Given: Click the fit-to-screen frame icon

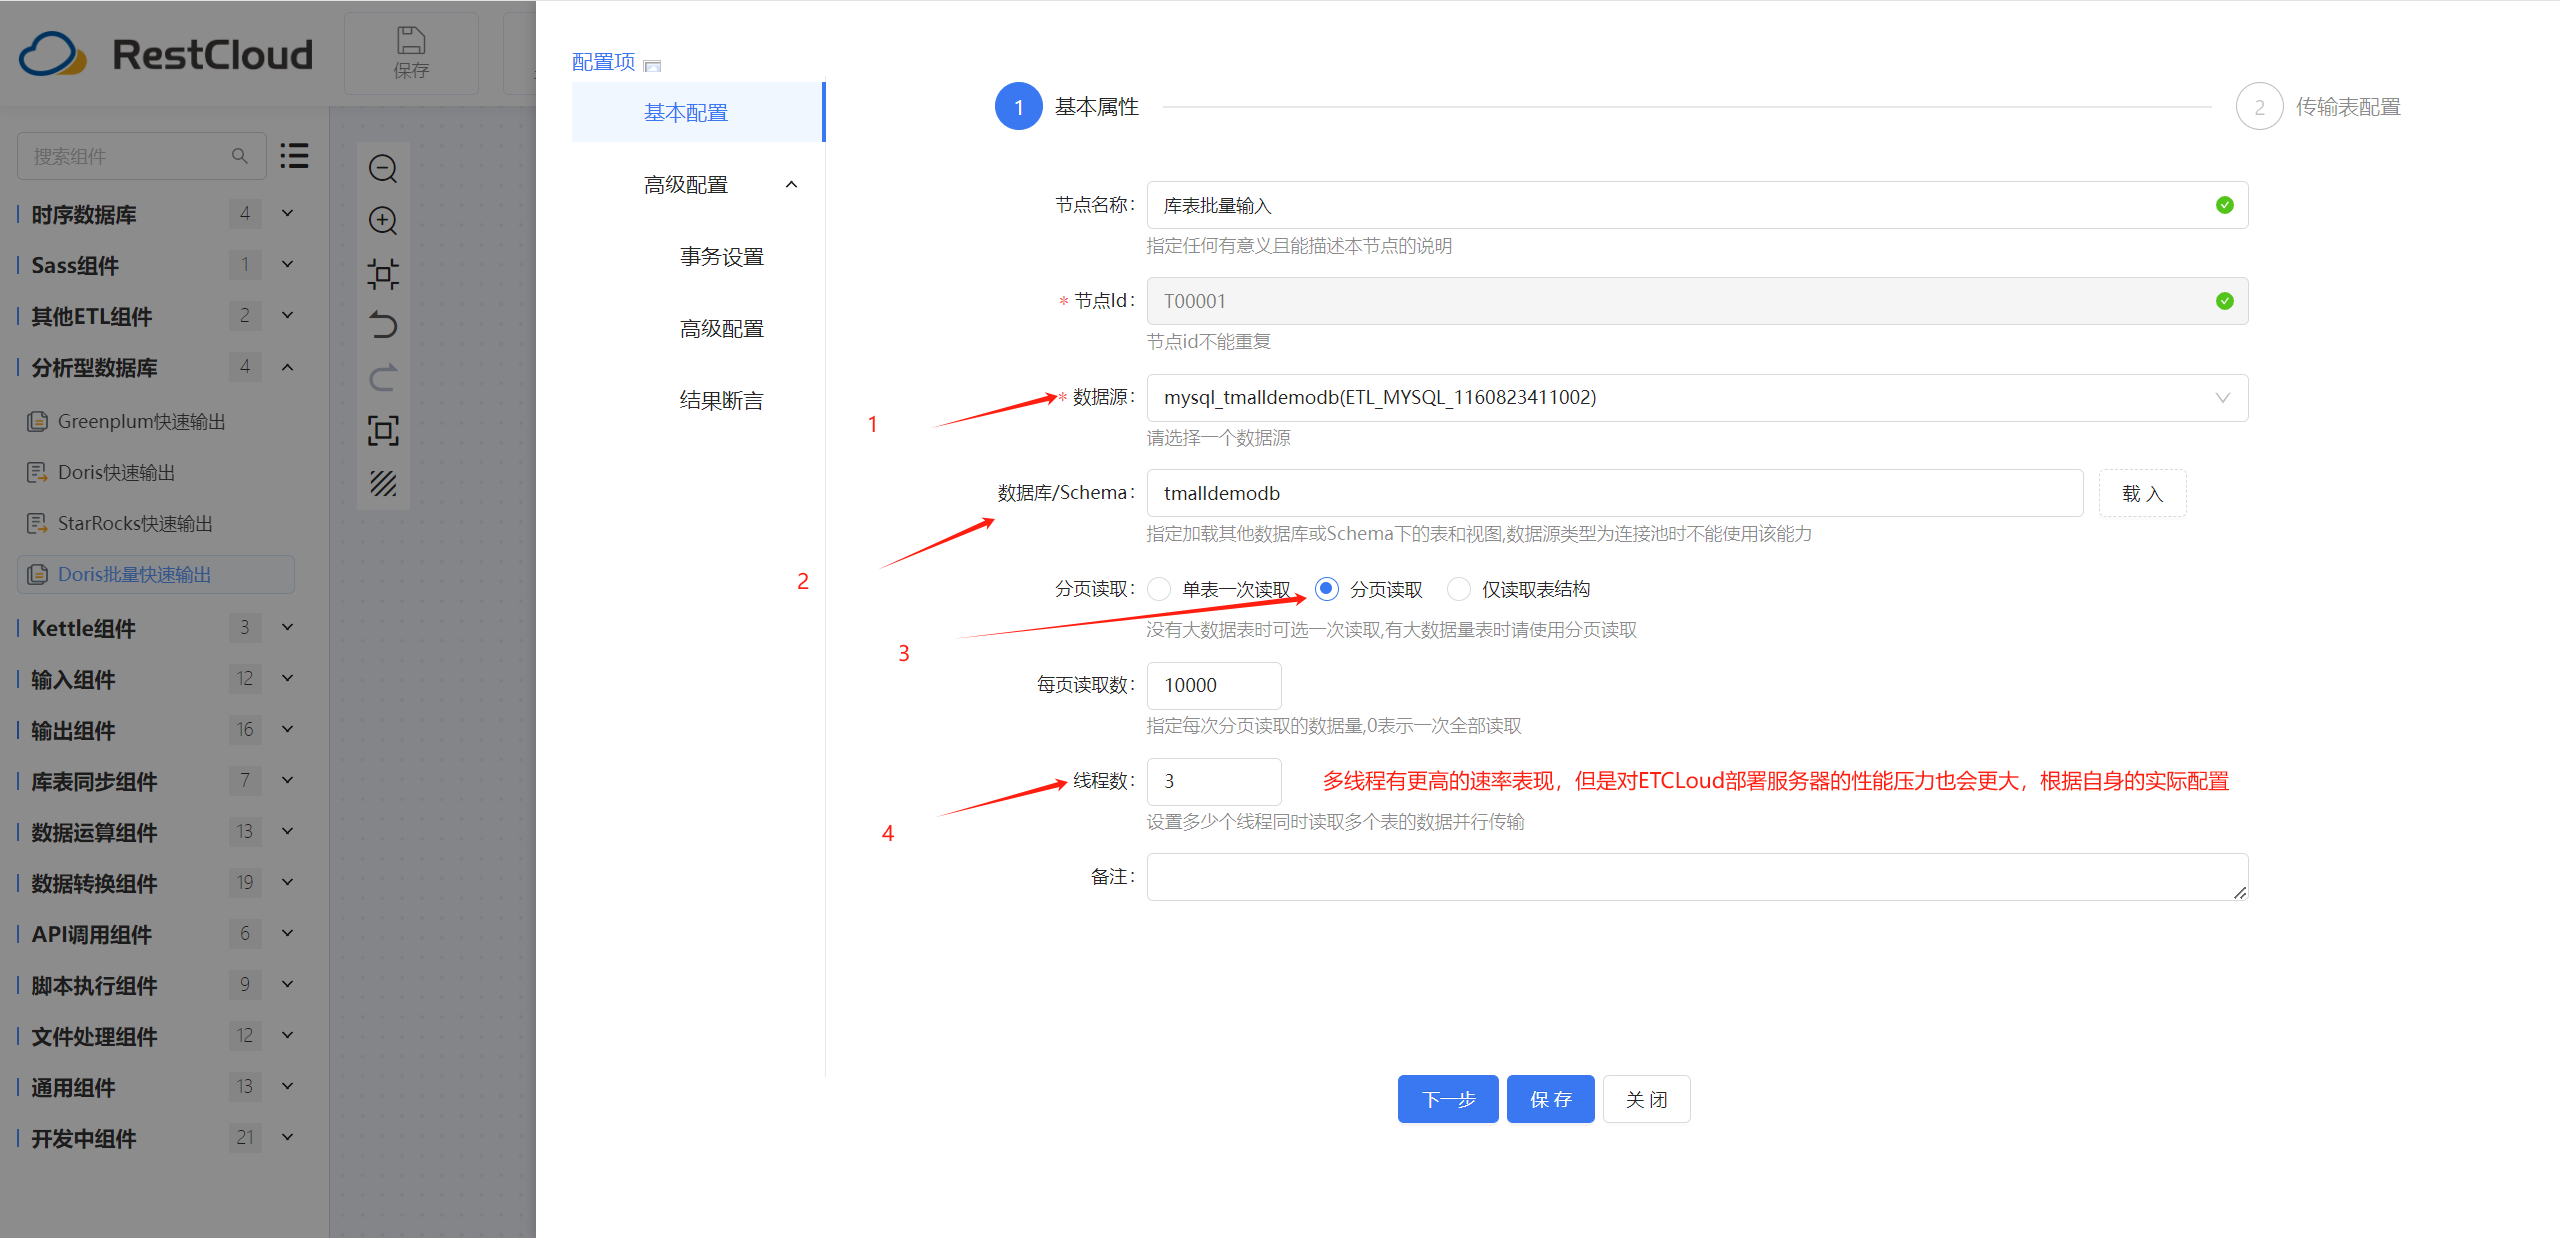Looking at the screenshot, I should (383, 430).
